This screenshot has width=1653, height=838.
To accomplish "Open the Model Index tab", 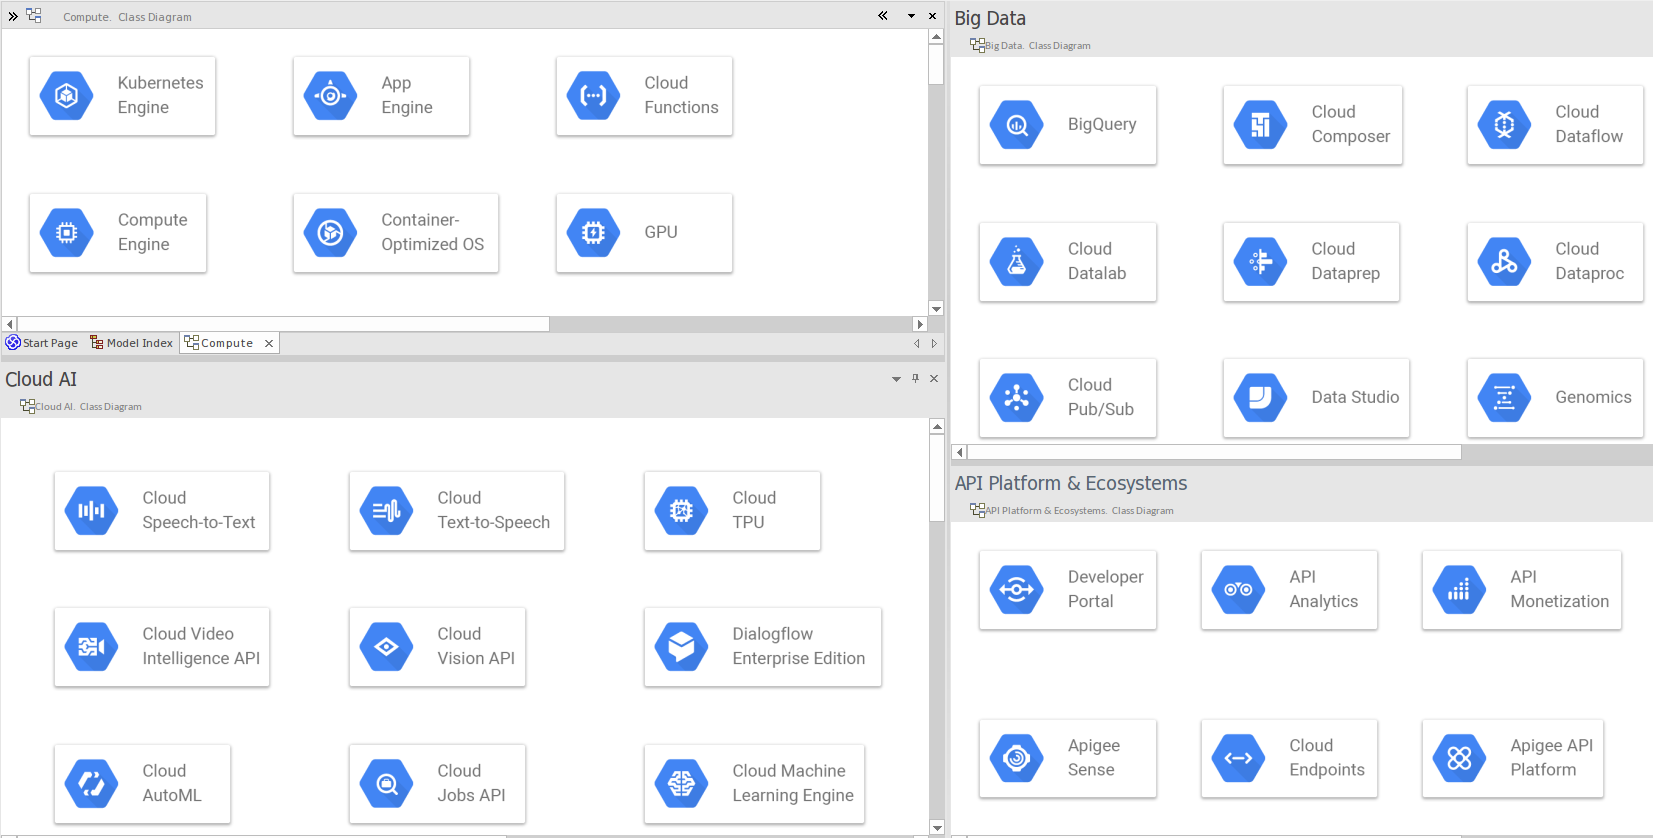I will pyautogui.click(x=132, y=343).
